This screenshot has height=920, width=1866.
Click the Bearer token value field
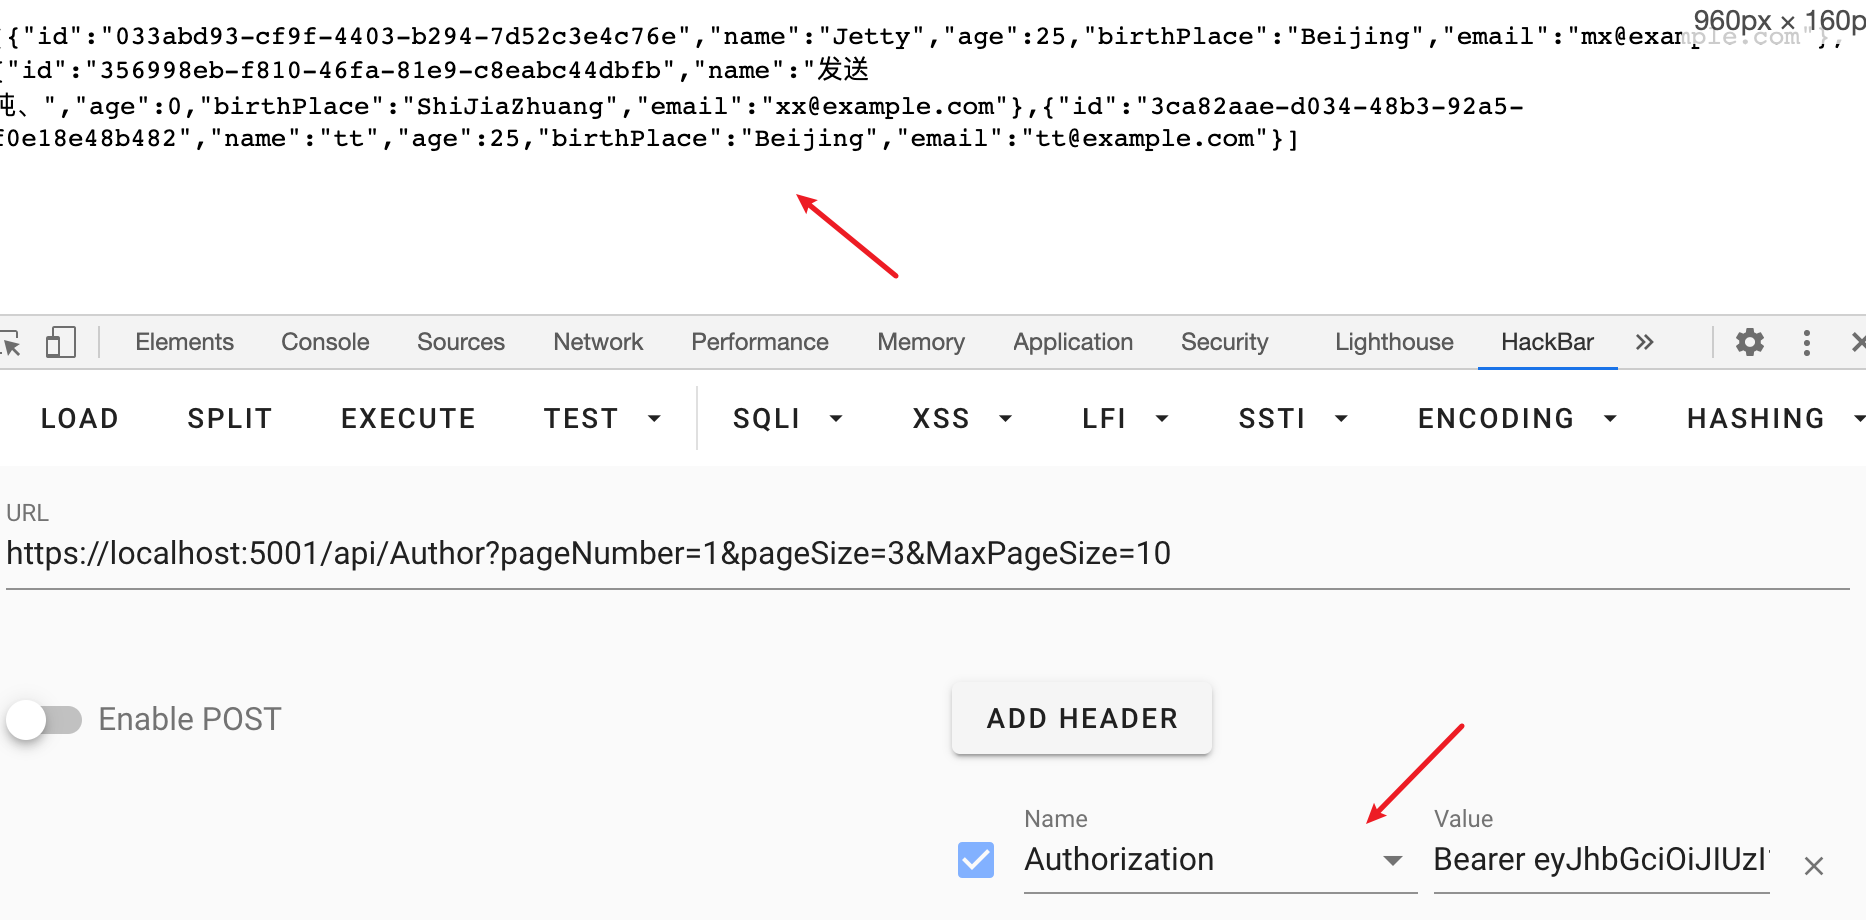click(1600, 860)
